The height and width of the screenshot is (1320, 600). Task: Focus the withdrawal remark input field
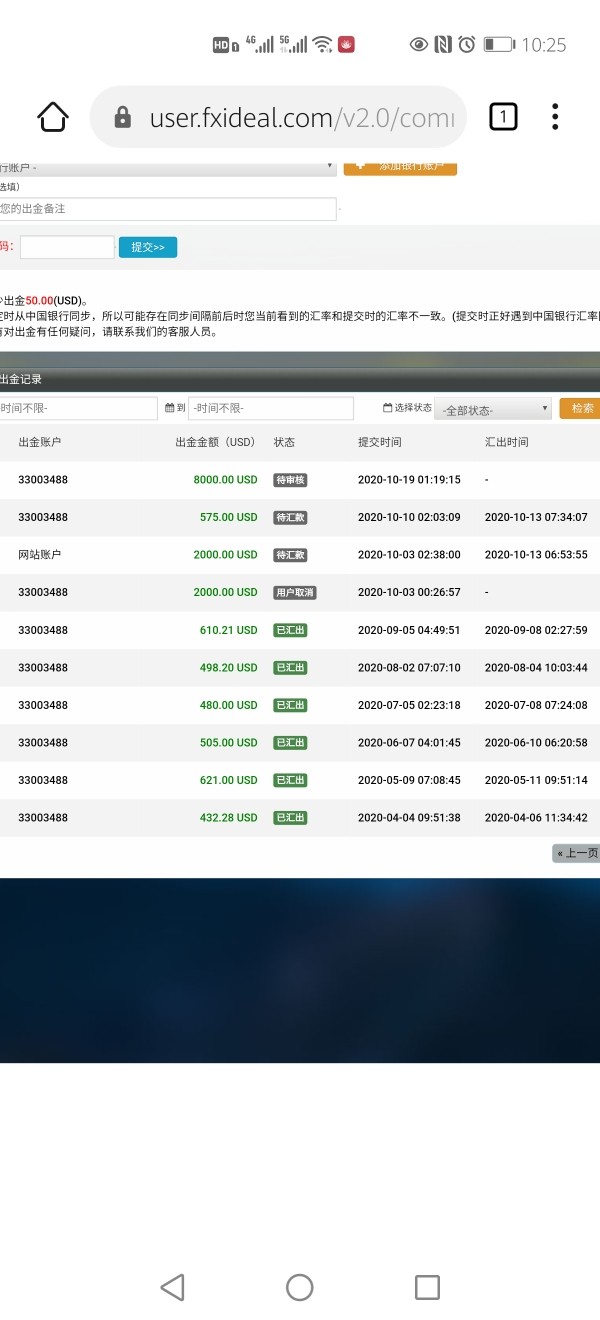pyautogui.click(x=167, y=208)
